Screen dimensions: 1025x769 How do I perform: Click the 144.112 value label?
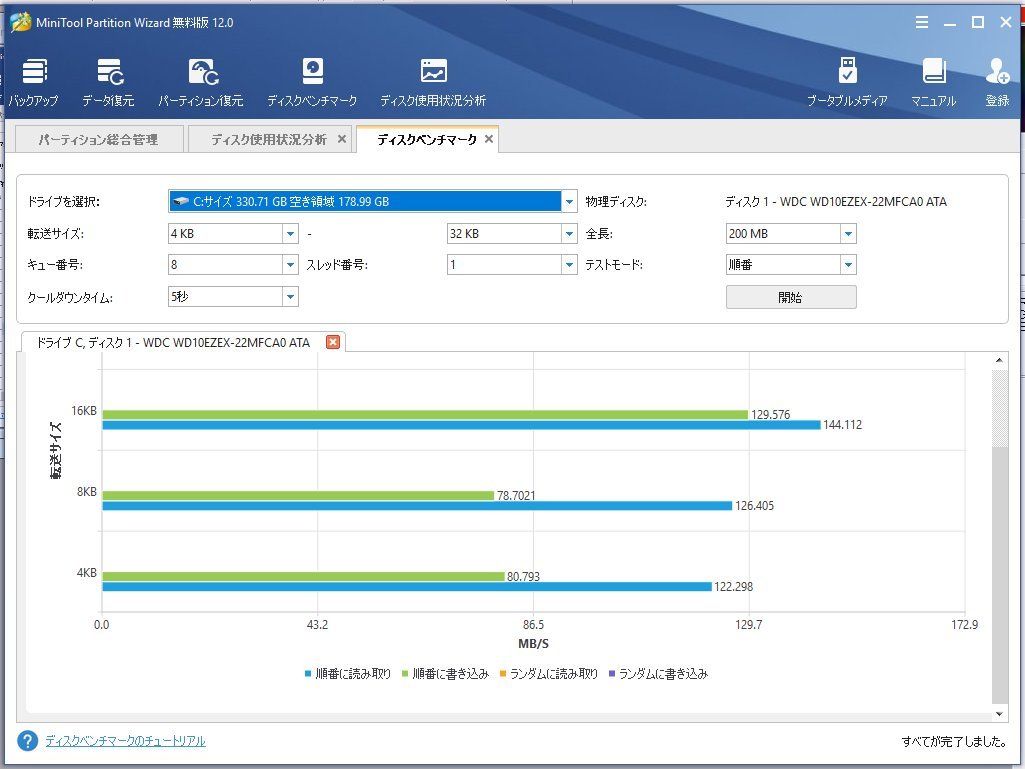click(x=843, y=425)
